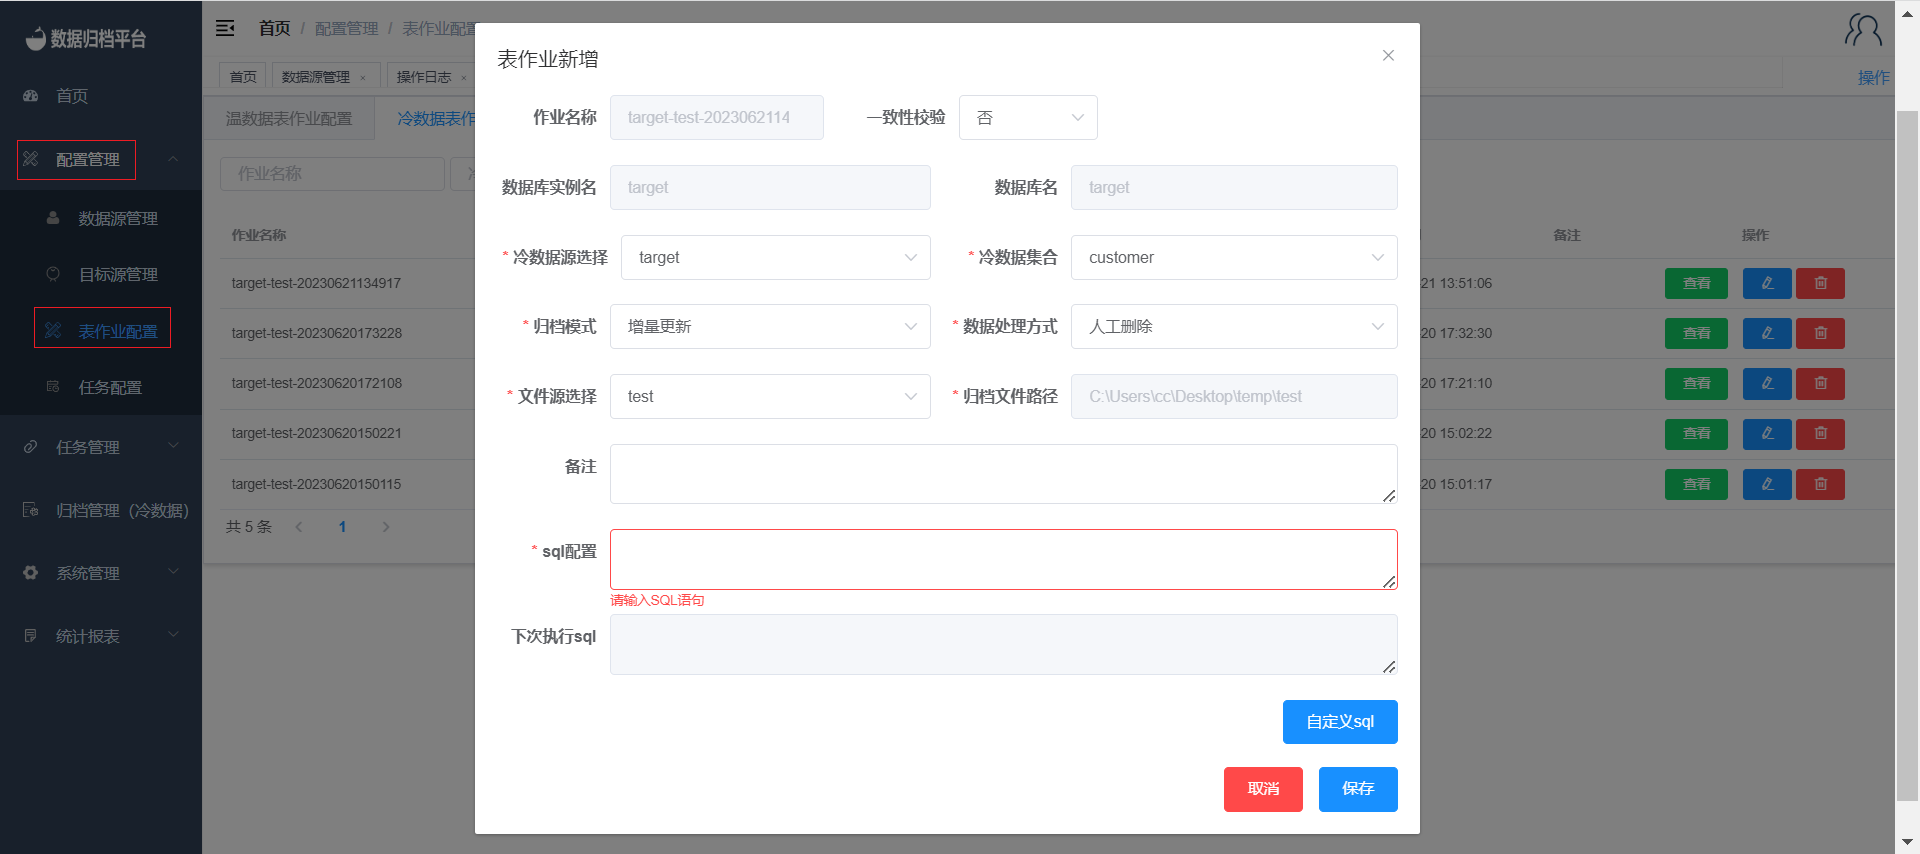Expand the 系统管理 sidebar menu chevron
The height and width of the screenshot is (854, 1920).
click(173, 572)
